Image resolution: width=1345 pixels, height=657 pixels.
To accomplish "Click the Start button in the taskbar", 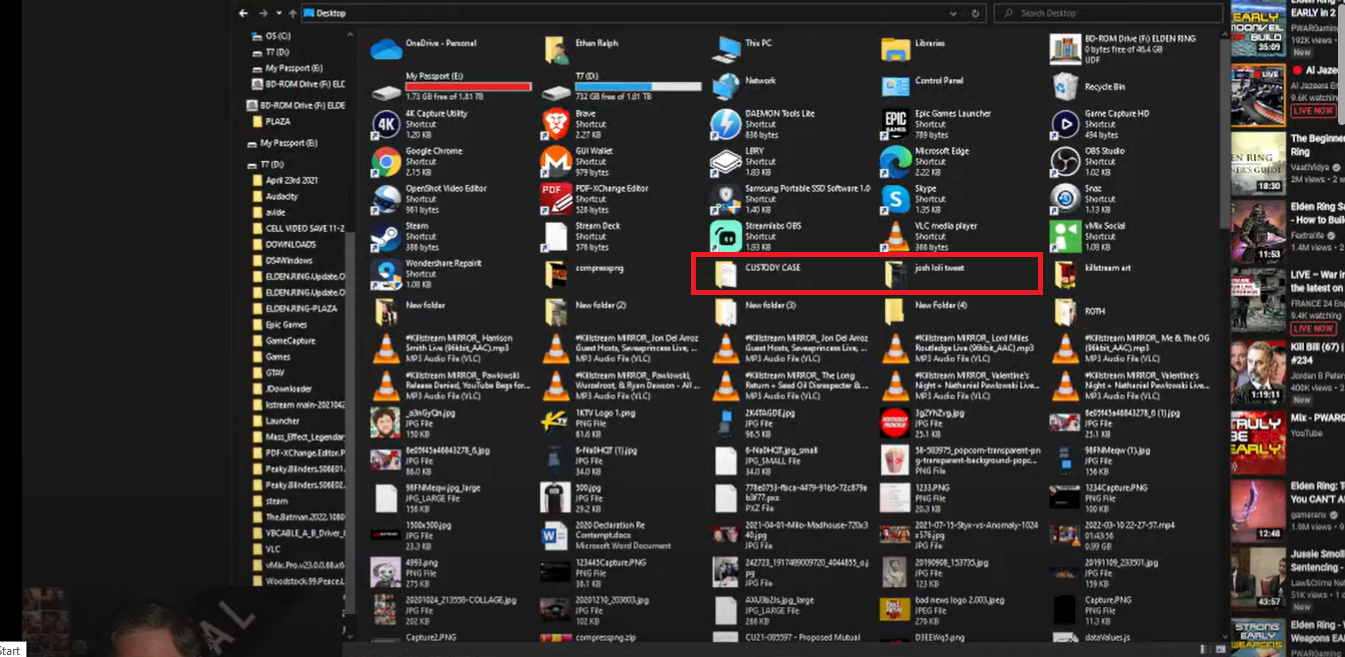I will click(12, 650).
